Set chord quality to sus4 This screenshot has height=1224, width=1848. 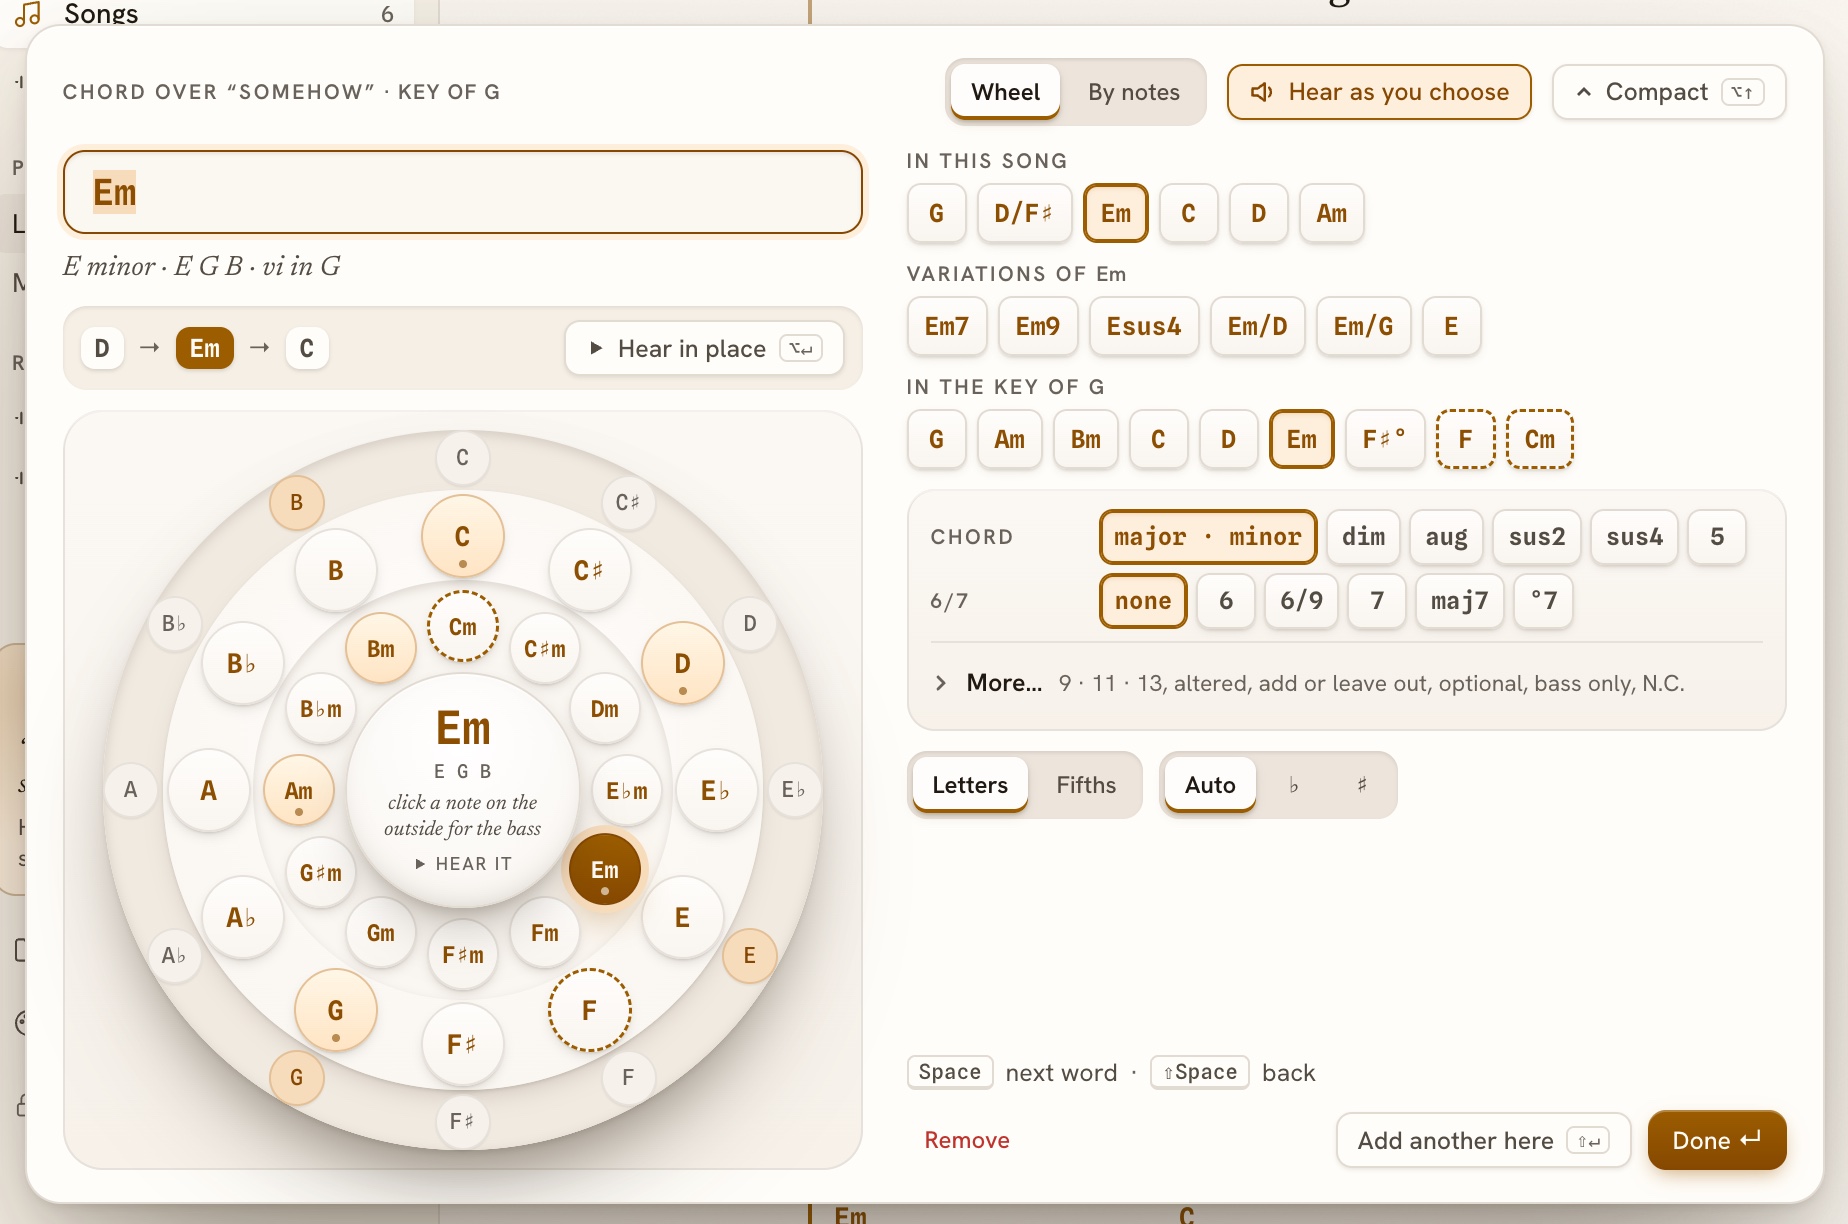(1634, 537)
